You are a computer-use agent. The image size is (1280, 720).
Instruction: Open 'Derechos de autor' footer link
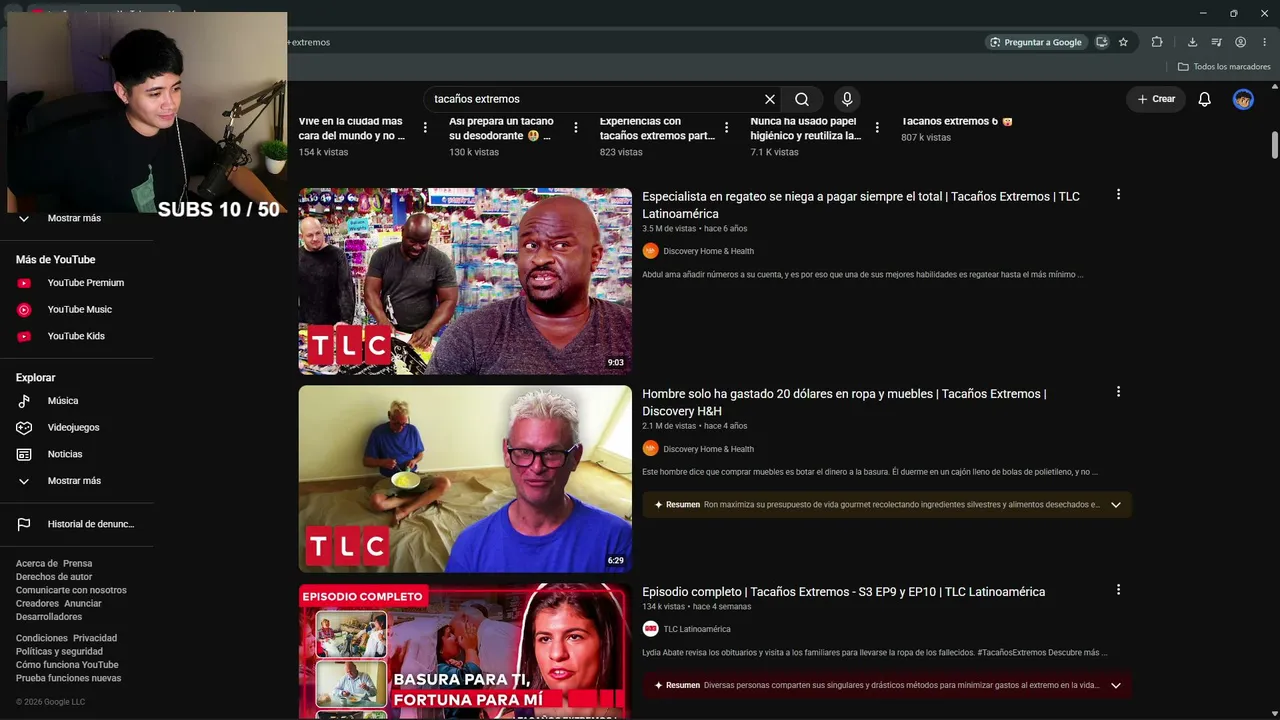click(54, 577)
